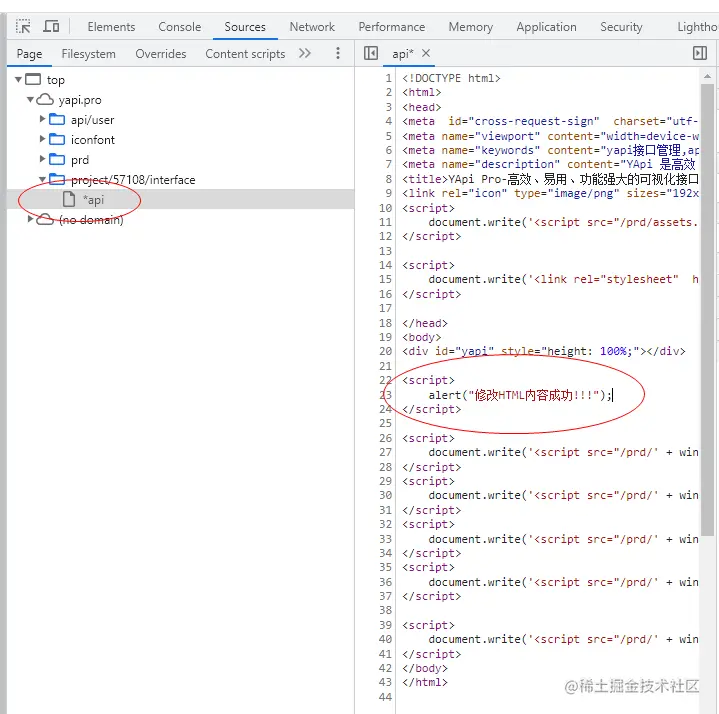Image resolution: width=719 pixels, height=714 pixels.
Task: Click line number 44 in gutter
Action: pyautogui.click(x=386, y=697)
